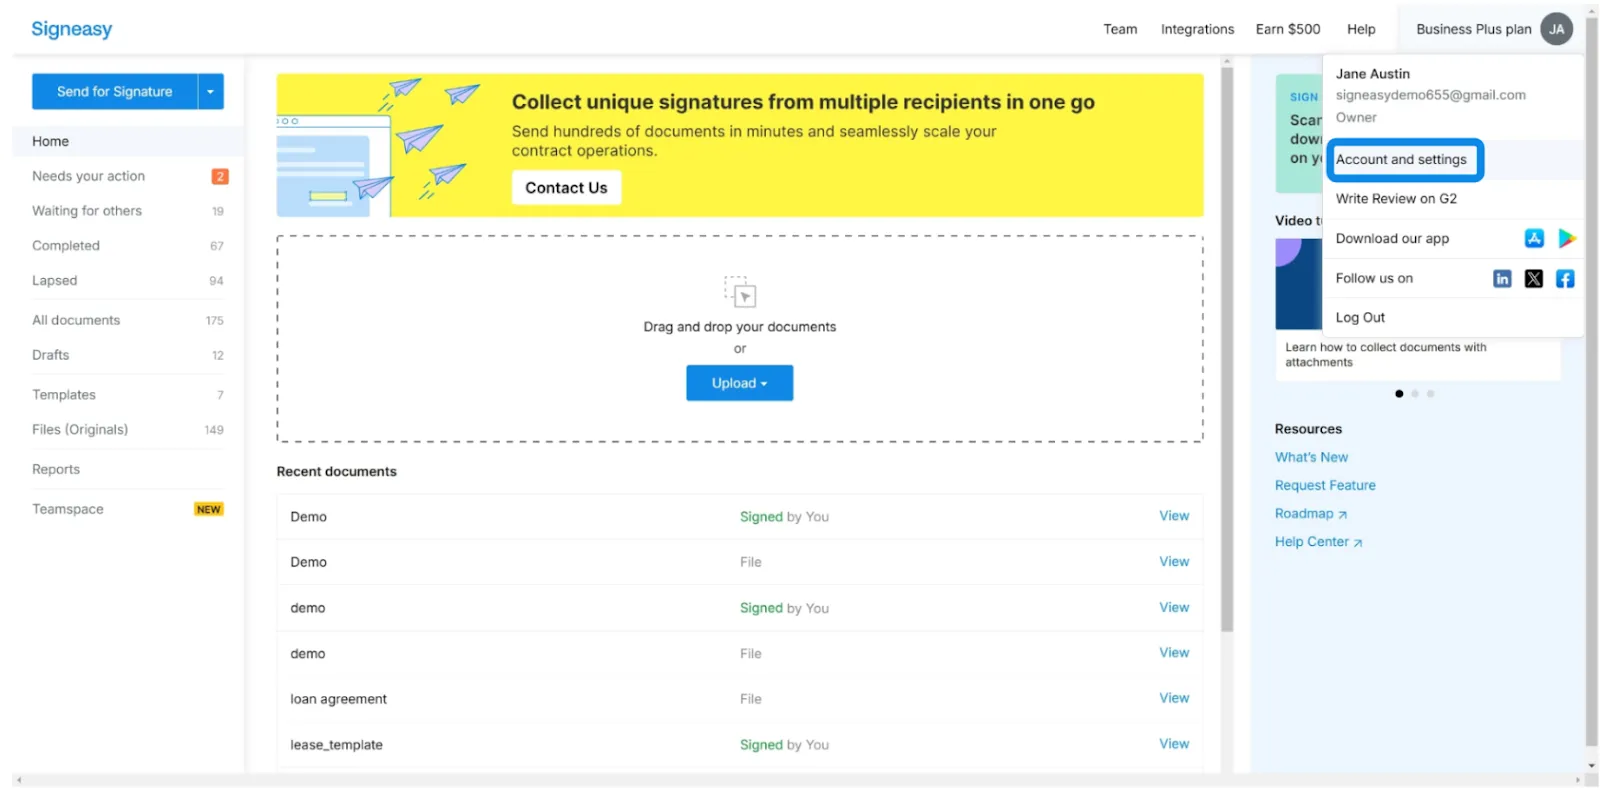This screenshot has height=790, width=1600.
Task: Select second carousel dot indicator
Action: point(1415,394)
